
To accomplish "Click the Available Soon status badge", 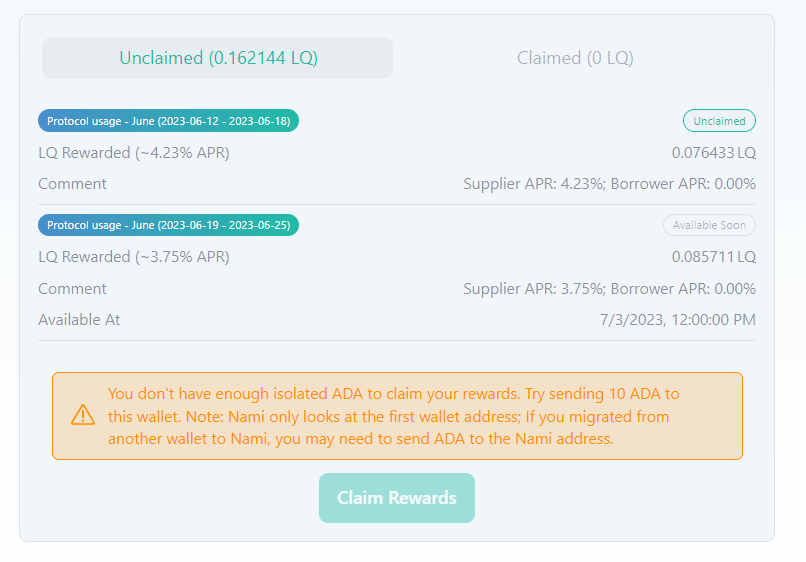I will tap(709, 225).
